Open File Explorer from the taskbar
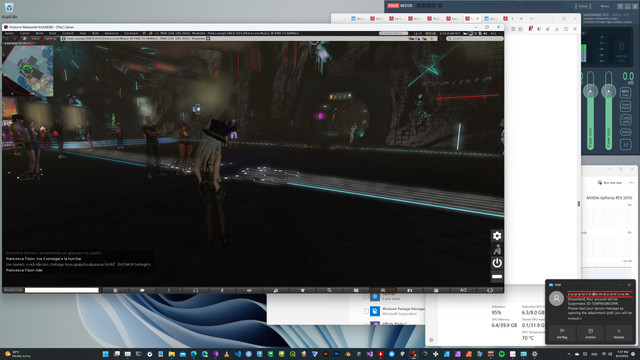The width and height of the screenshot is (640, 360). 171,354
